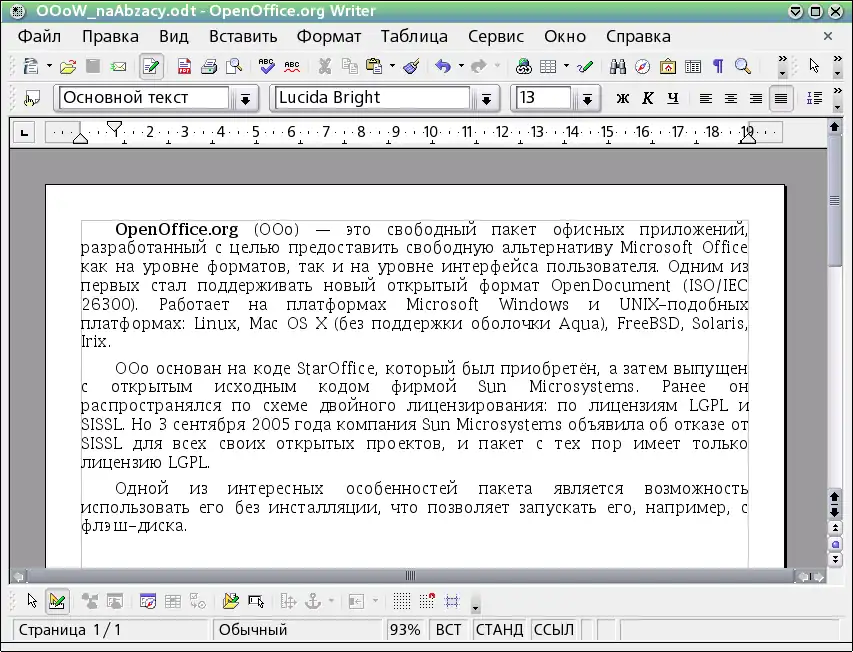The image size is (853, 652).
Task: Click the Export as PDF icon
Action: click(185, 67)
